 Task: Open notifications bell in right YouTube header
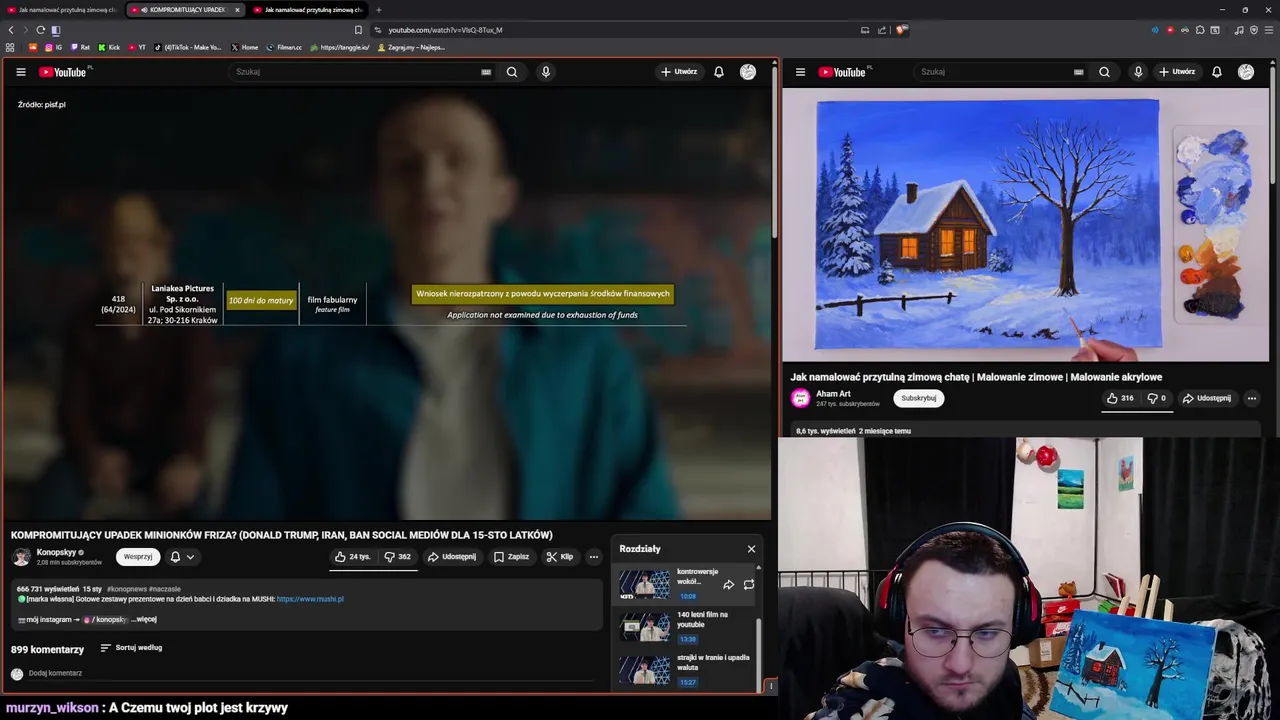tap(1216, 72)
